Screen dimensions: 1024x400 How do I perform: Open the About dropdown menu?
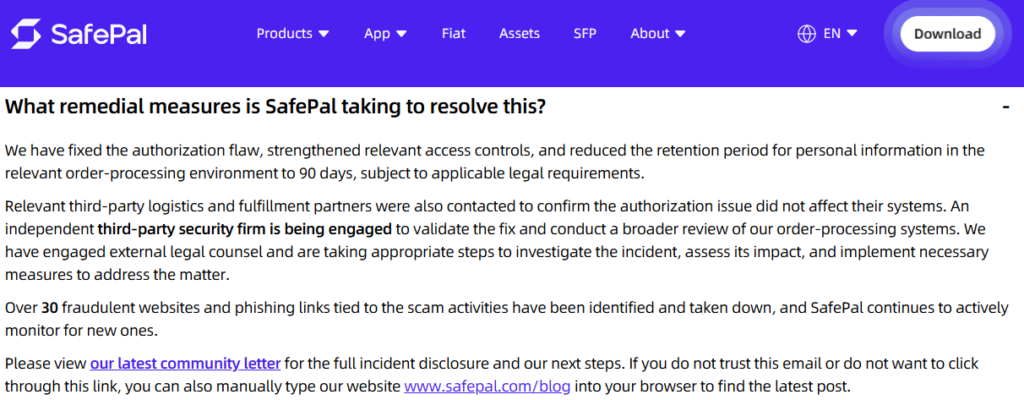tap(658, 34)
